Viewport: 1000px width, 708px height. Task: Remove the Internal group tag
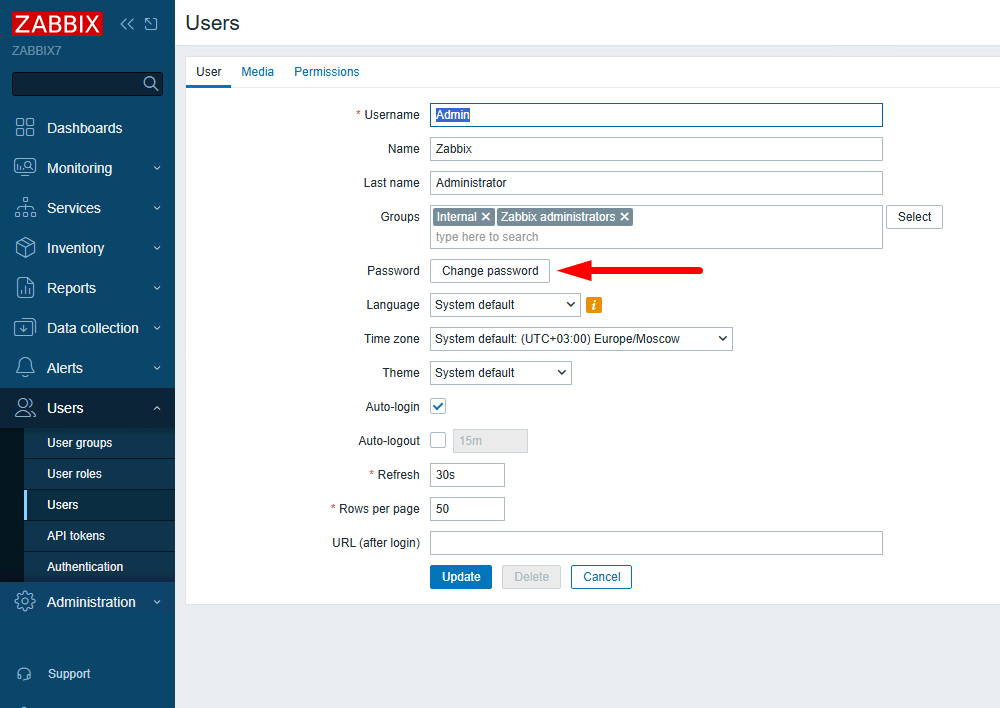pyautogui.click(x=486, y=217)
